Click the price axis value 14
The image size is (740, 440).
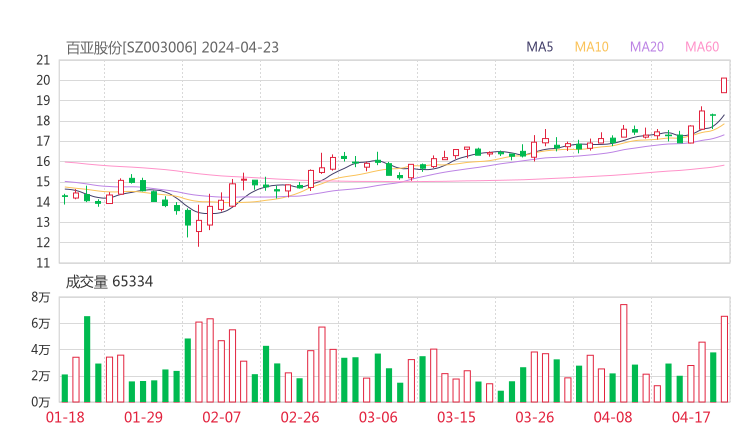tap(43, 202)
